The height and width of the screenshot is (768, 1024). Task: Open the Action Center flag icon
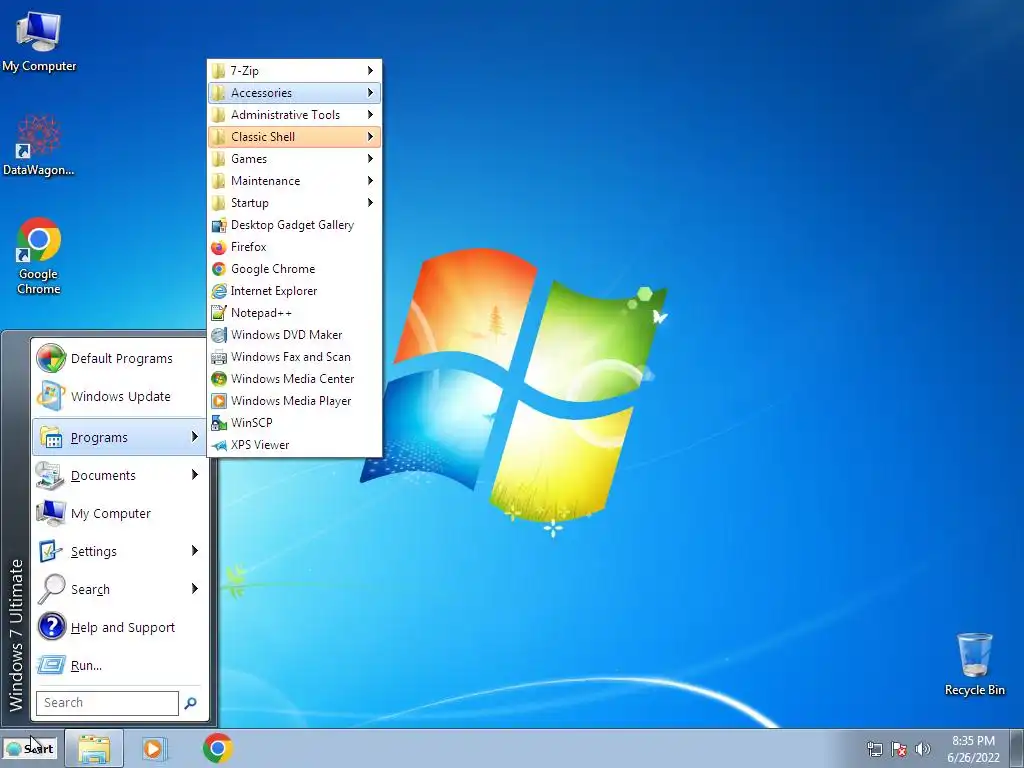tap(899, 749)
